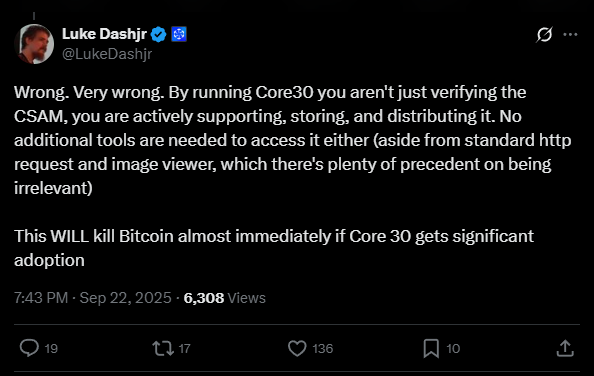Open the repost arrows icon menu
This screenshot has width=594, height=376.
[x=163, y=348]
